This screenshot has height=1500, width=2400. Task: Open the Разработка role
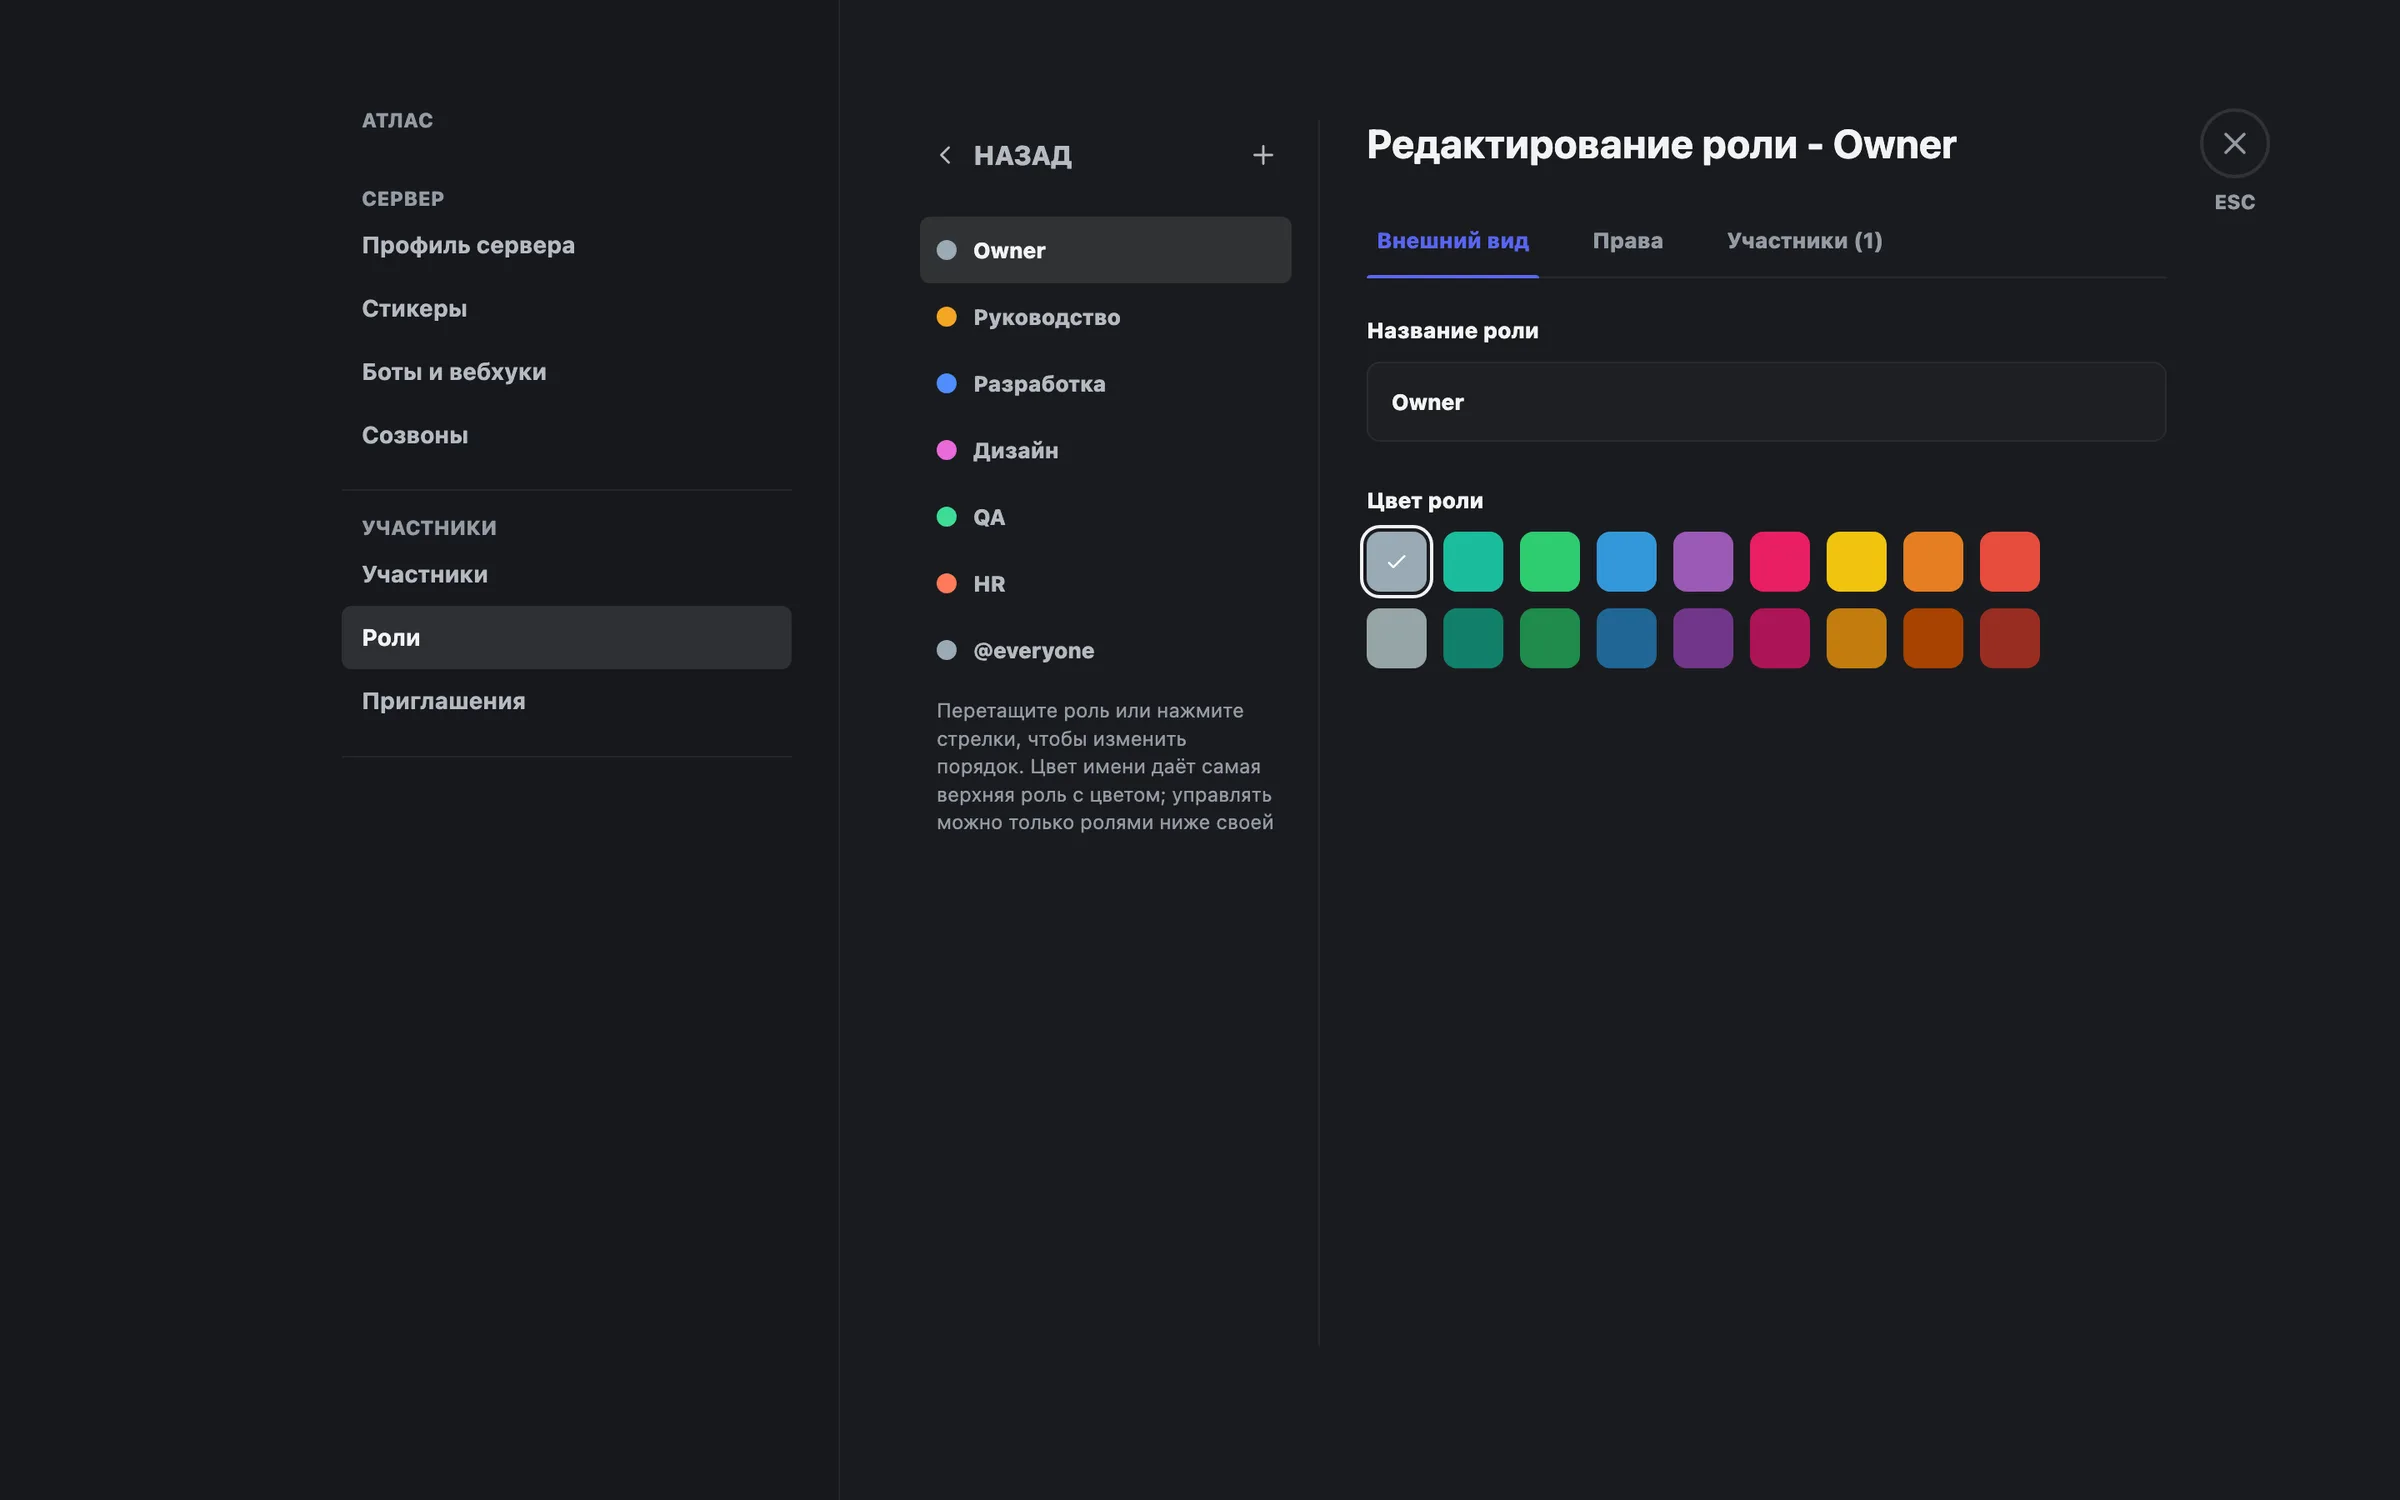(1105, 384)
